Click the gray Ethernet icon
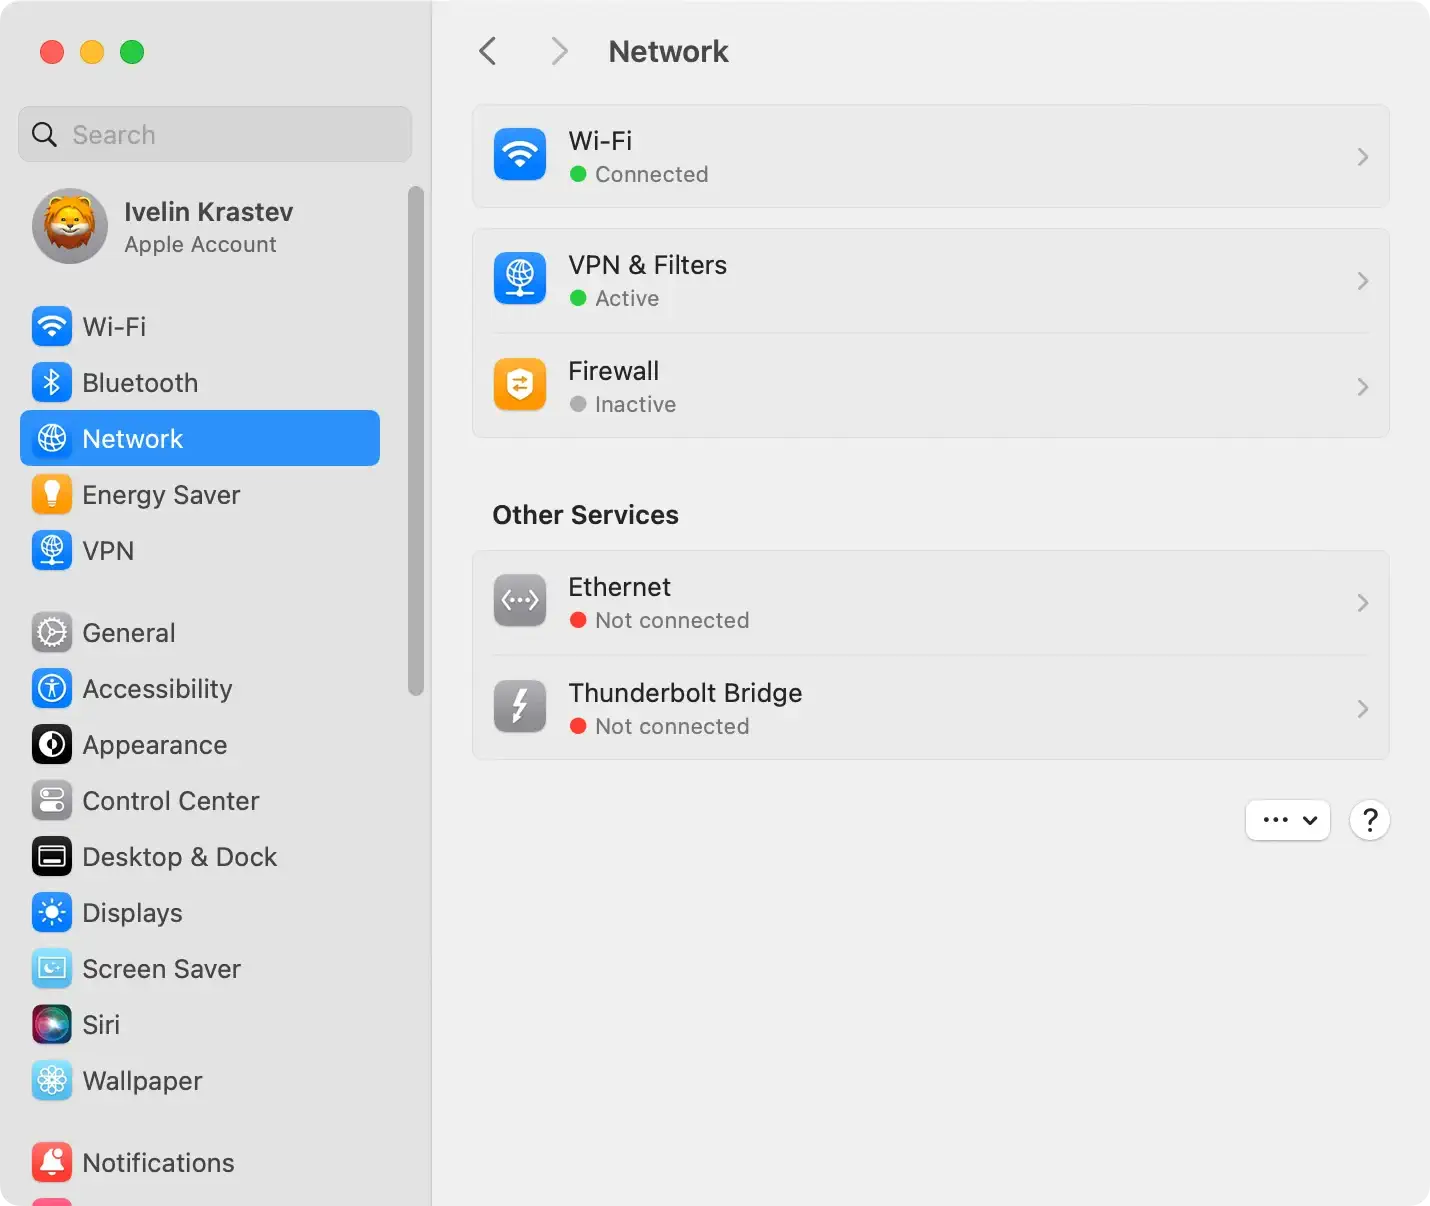Screen dimensions: 1430x1206 coord(520,601)
